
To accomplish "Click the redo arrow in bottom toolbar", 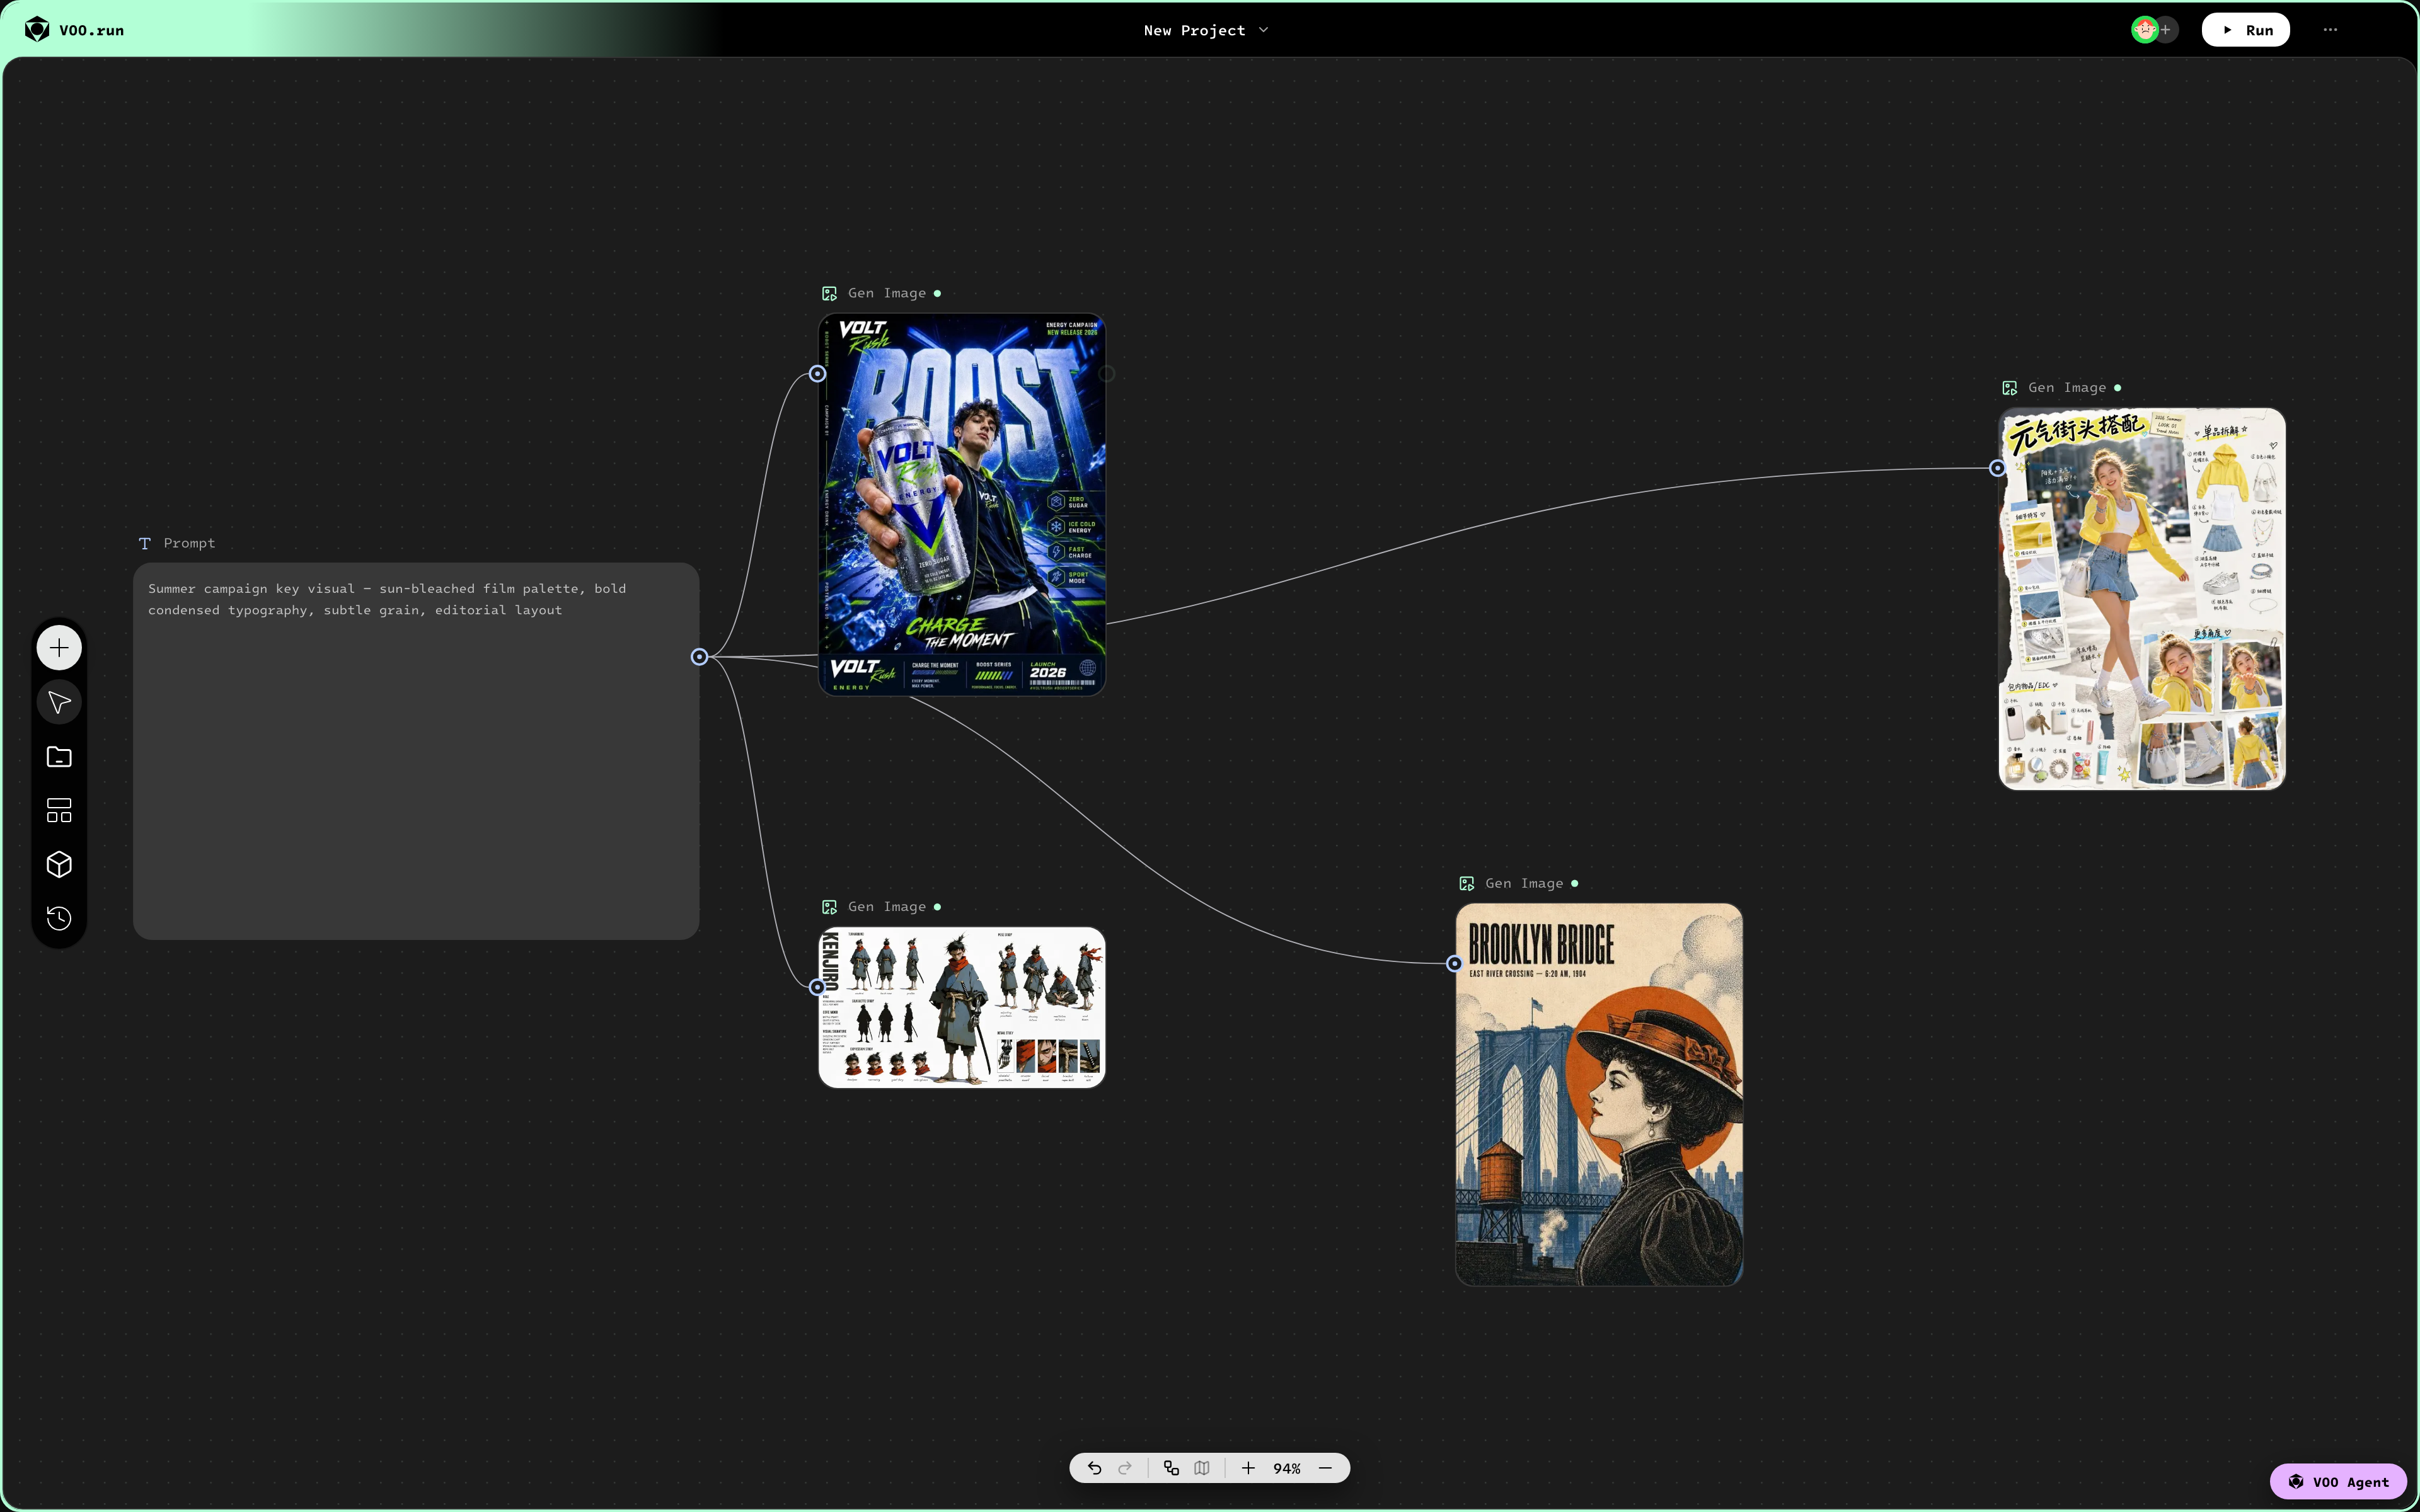I will [x=1125, y=1468].
